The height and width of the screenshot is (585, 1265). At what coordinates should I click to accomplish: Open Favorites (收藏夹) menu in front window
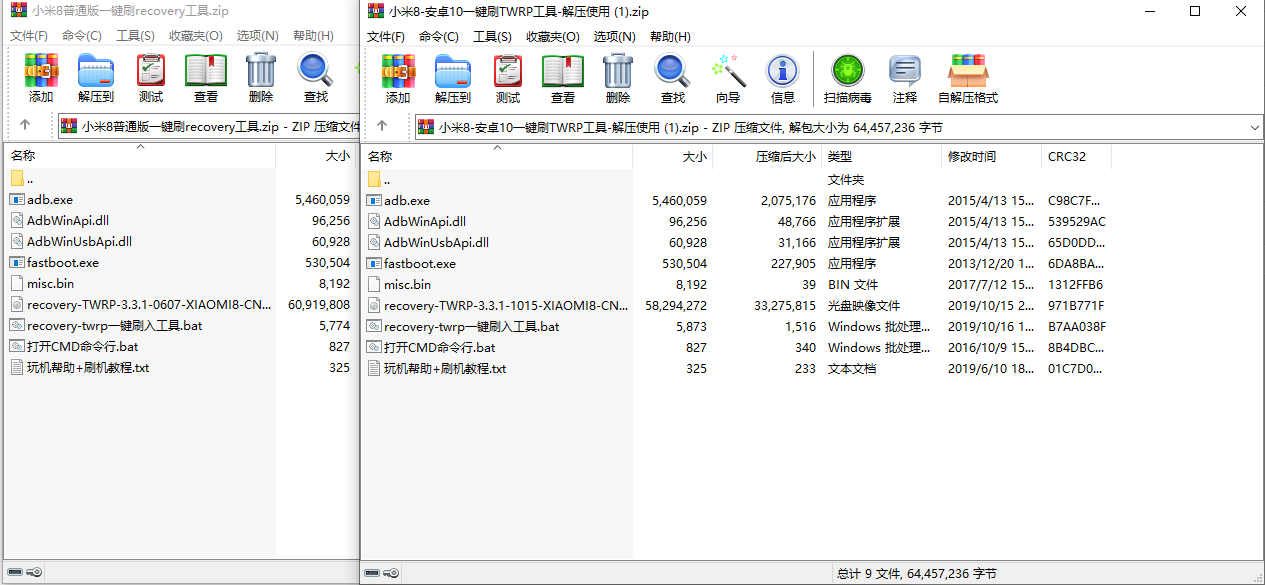(553, 37)
